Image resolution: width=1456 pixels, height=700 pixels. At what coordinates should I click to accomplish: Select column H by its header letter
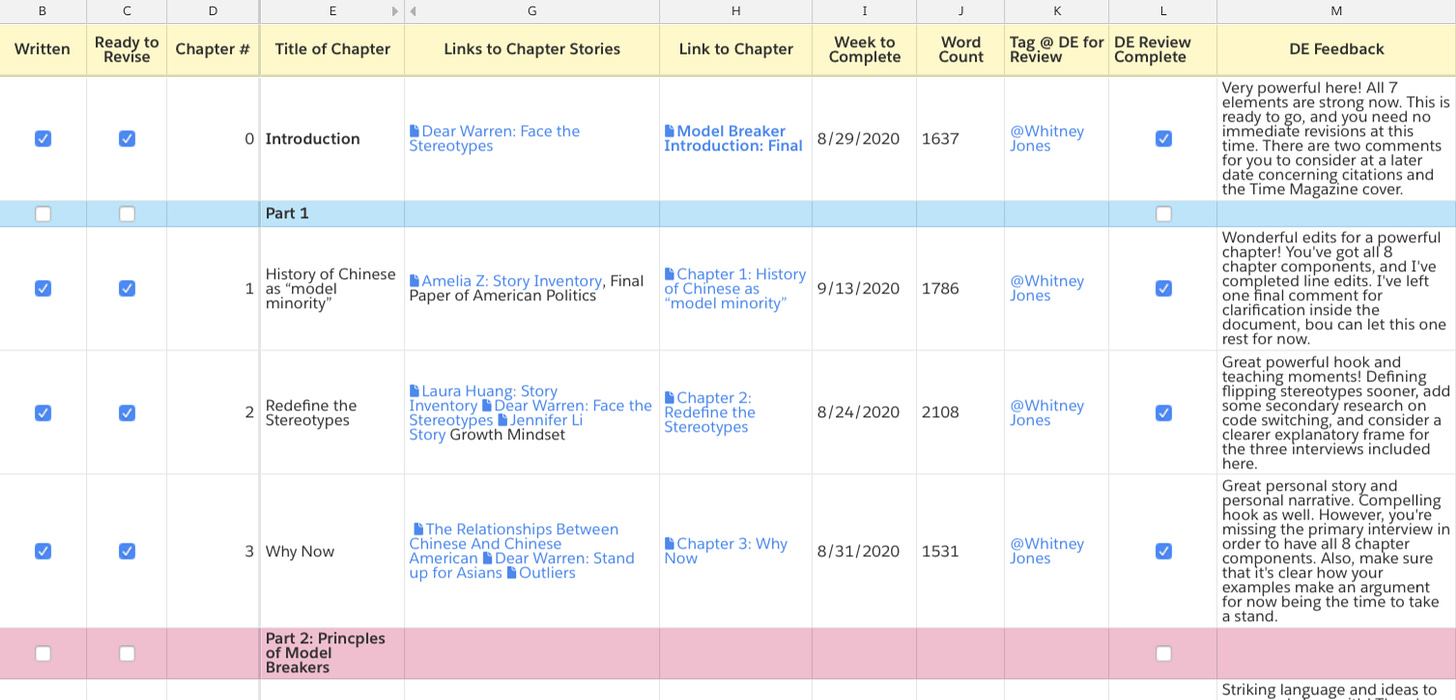click(x=736, y=11)
